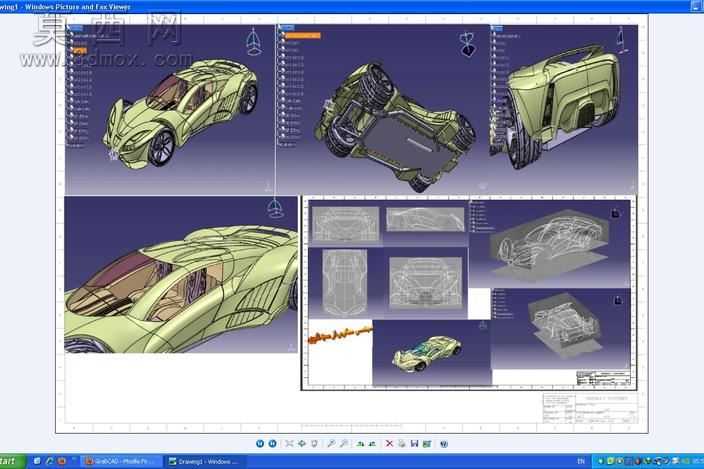704x469 pixels.
Task: Go to the previous image
Action: 260,444
